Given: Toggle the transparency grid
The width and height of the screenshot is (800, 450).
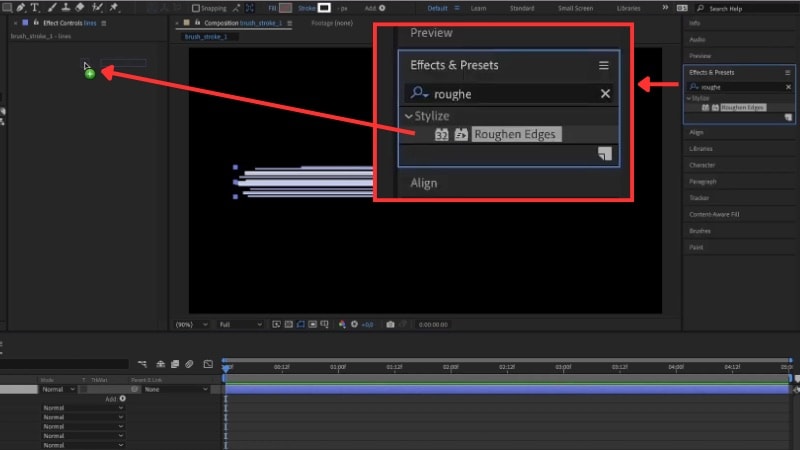Looking at the screenshot, I should (288, 324).
